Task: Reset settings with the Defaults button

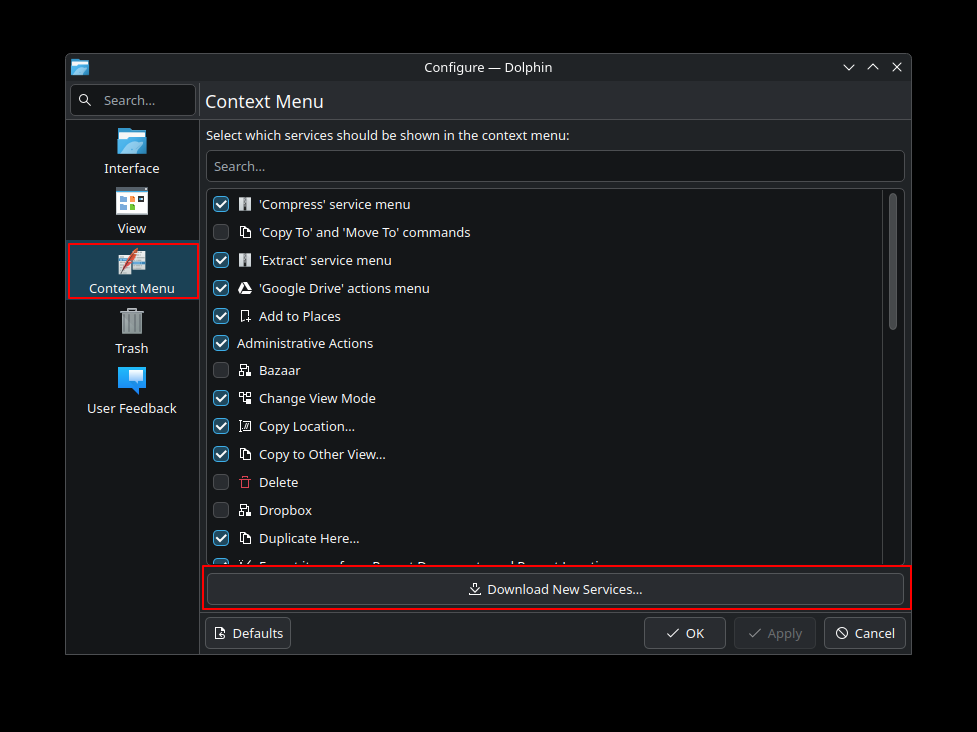Action: point(248,633)
